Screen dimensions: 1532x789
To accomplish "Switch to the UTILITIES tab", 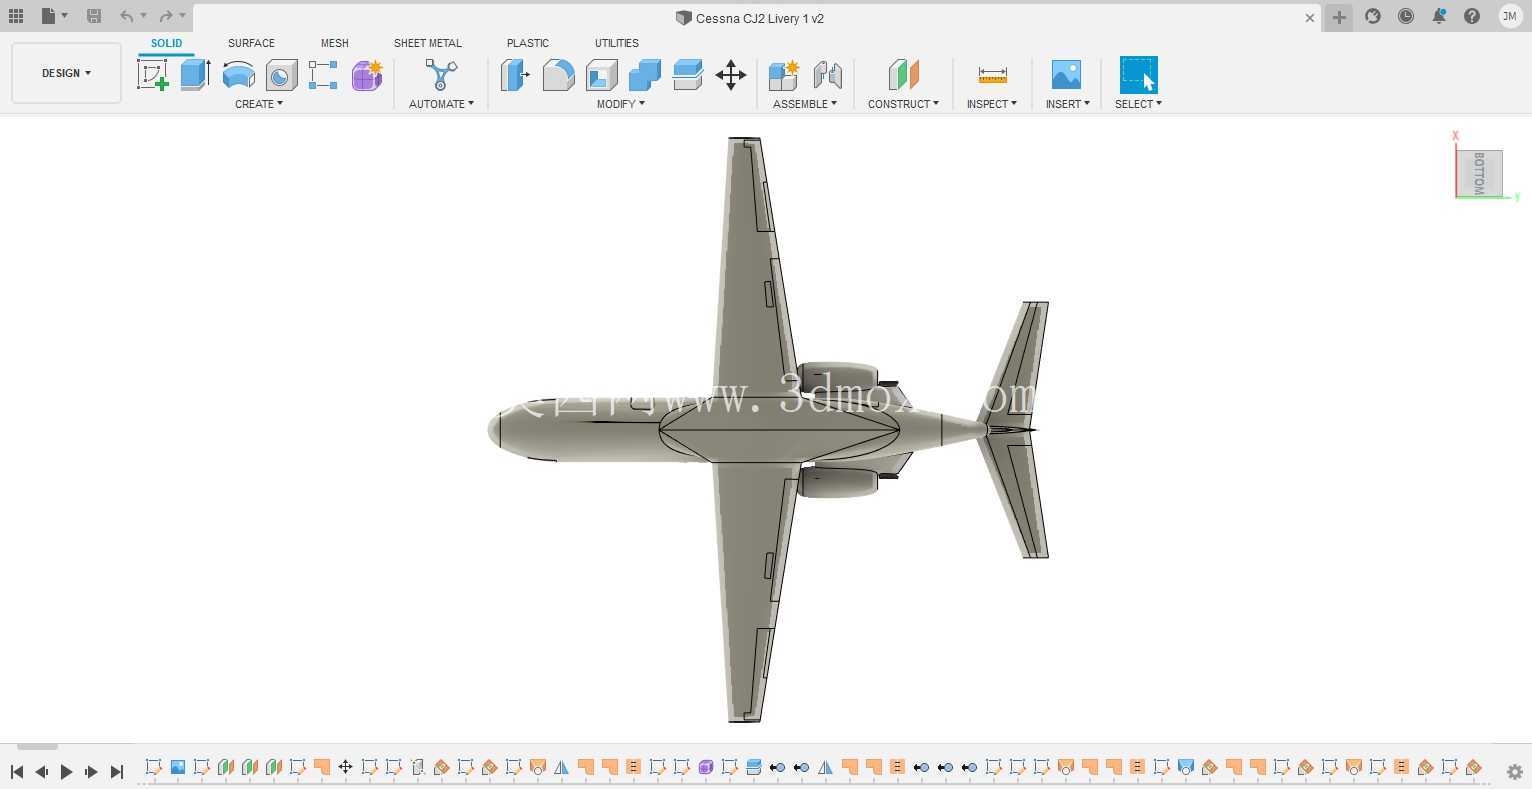I will tap(616, 43).
